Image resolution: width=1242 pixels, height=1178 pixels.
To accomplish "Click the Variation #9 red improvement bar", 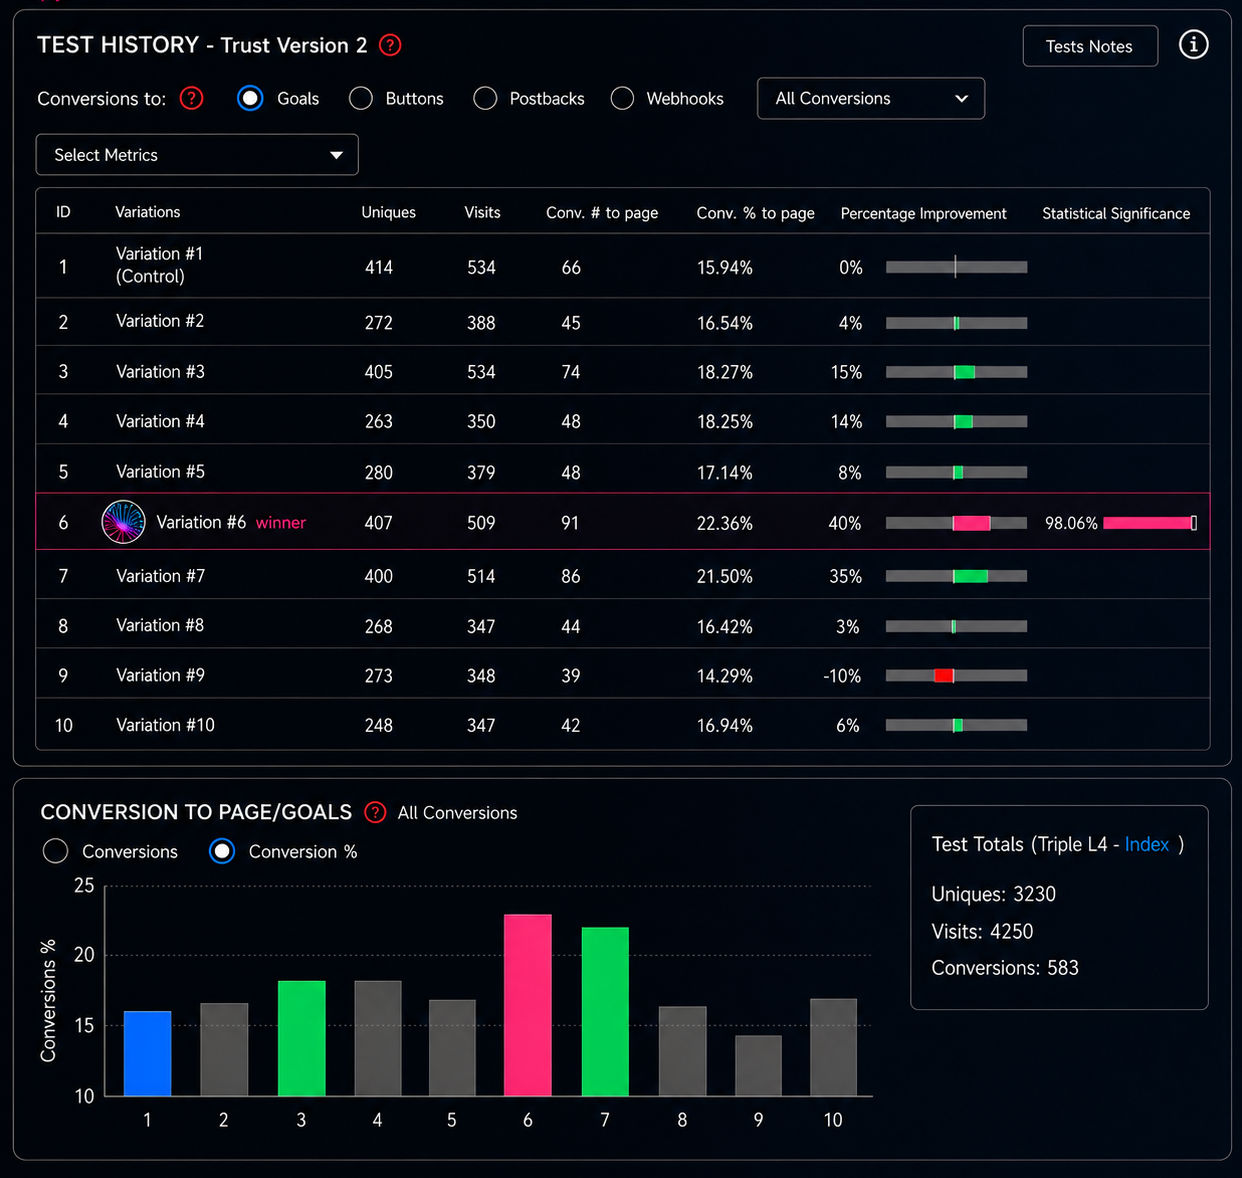I will click(x=943, y=675).
